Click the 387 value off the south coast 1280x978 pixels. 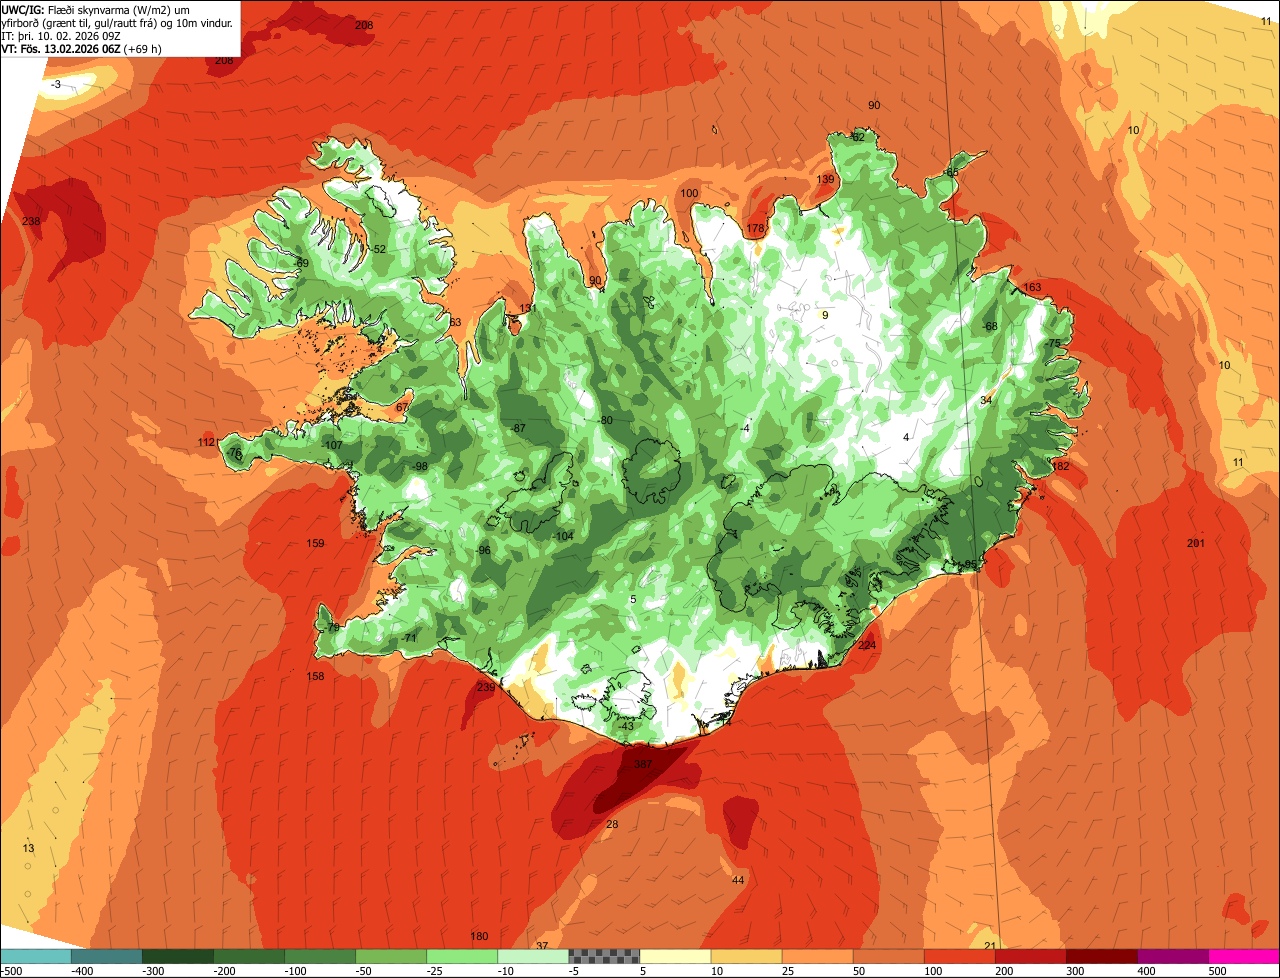(x=643, y=764)
